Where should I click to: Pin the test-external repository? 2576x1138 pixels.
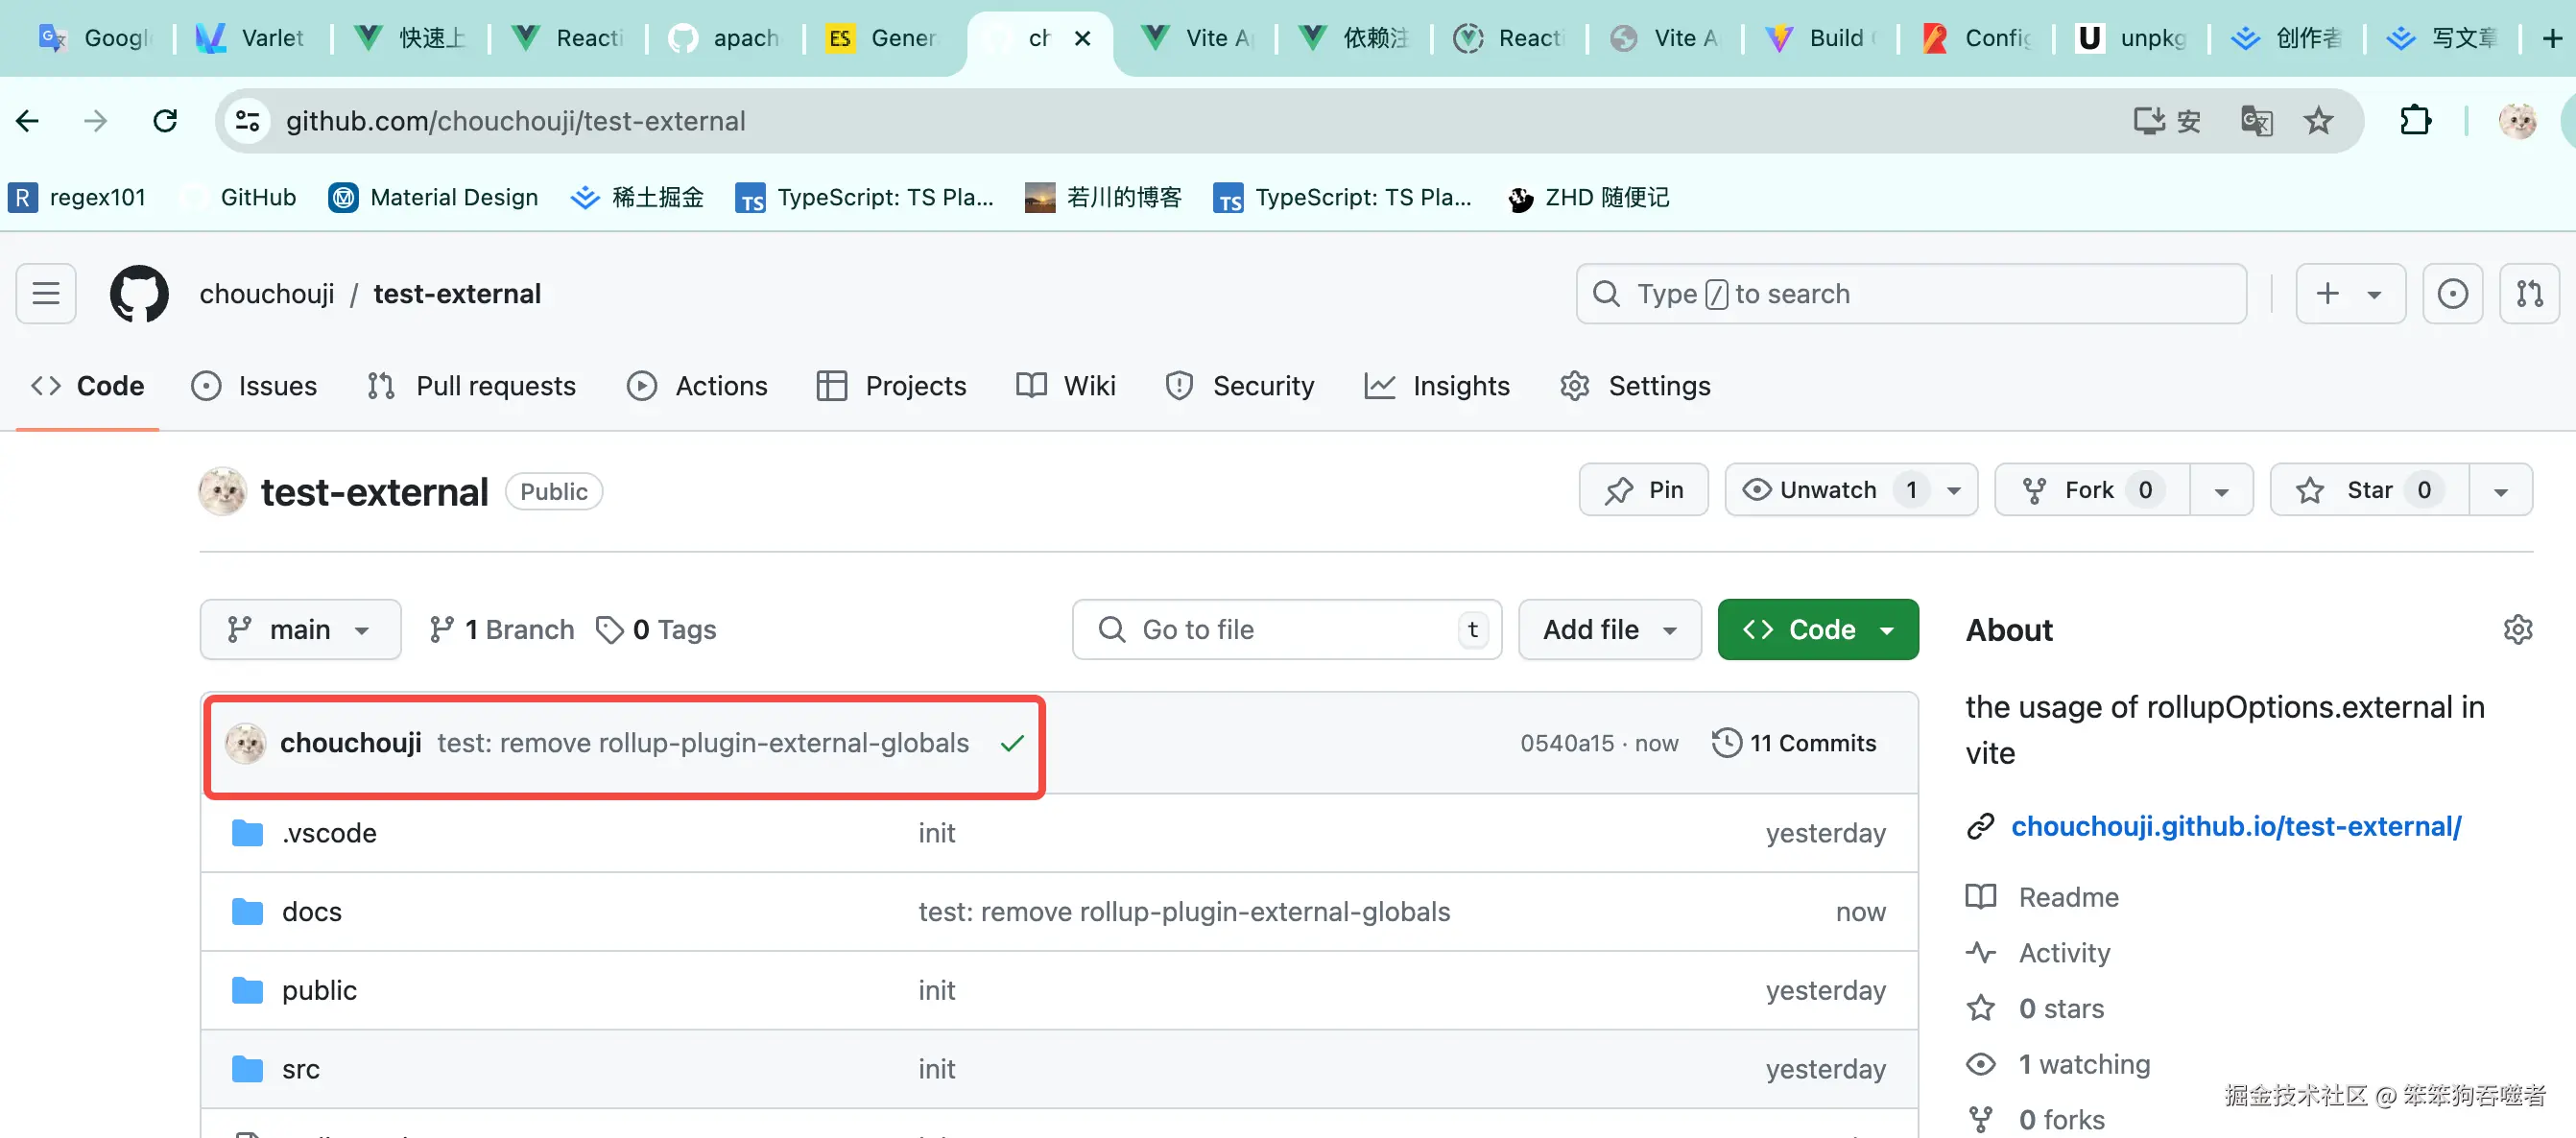coord(1643,490)
